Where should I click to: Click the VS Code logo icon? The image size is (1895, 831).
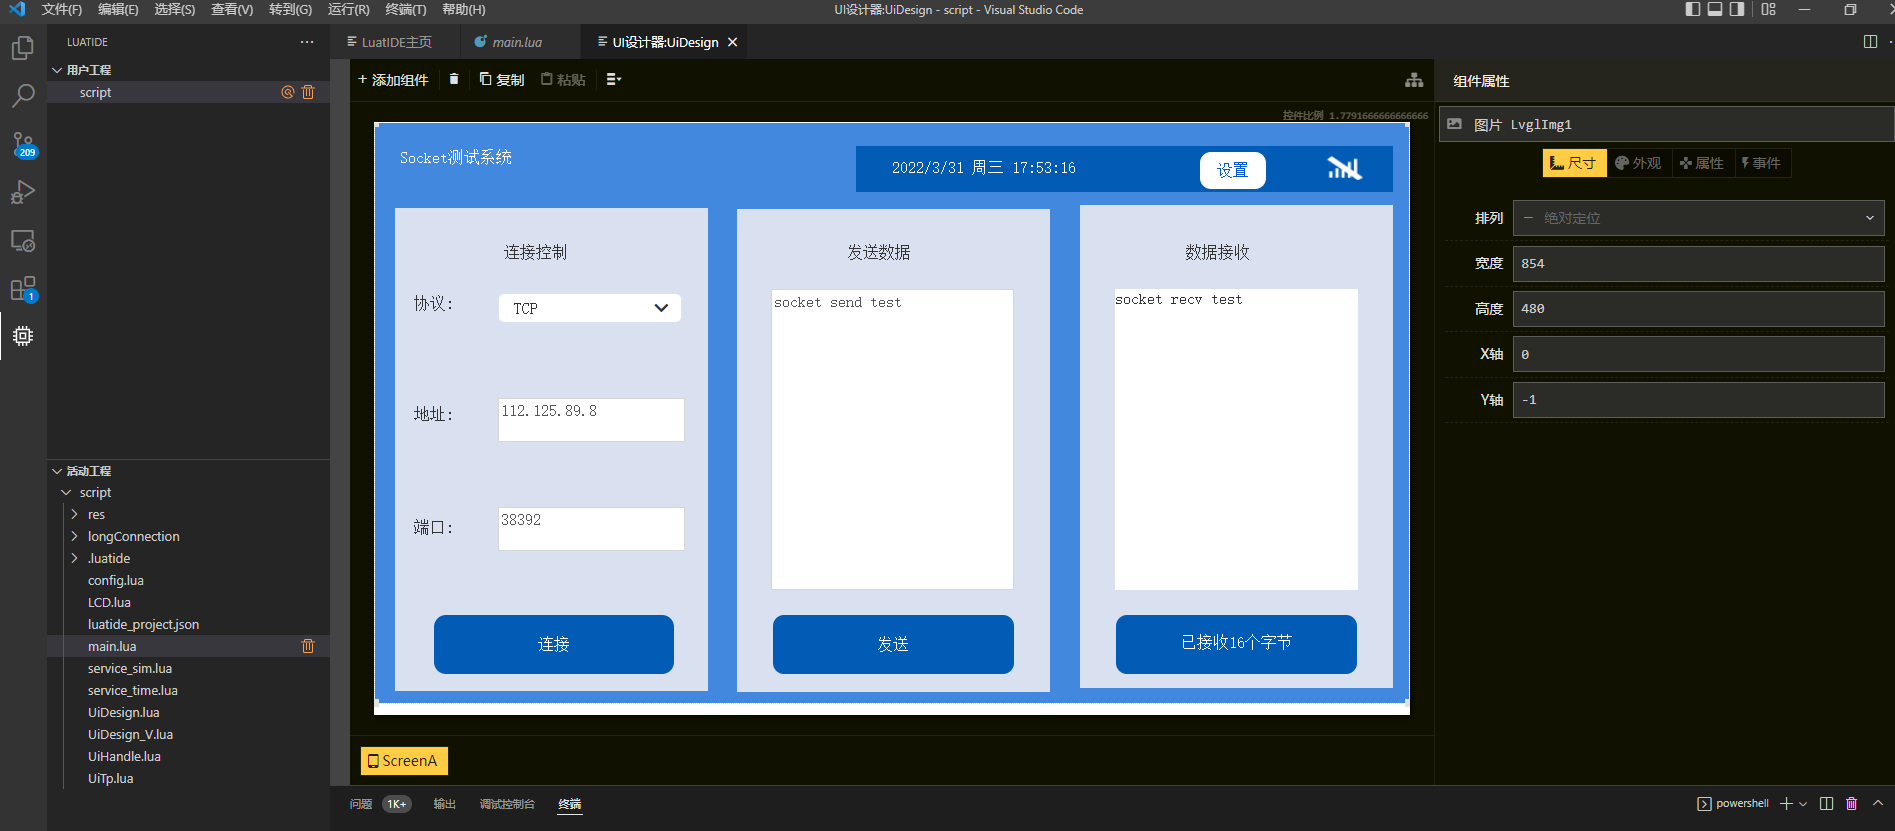tap(17, 9)
